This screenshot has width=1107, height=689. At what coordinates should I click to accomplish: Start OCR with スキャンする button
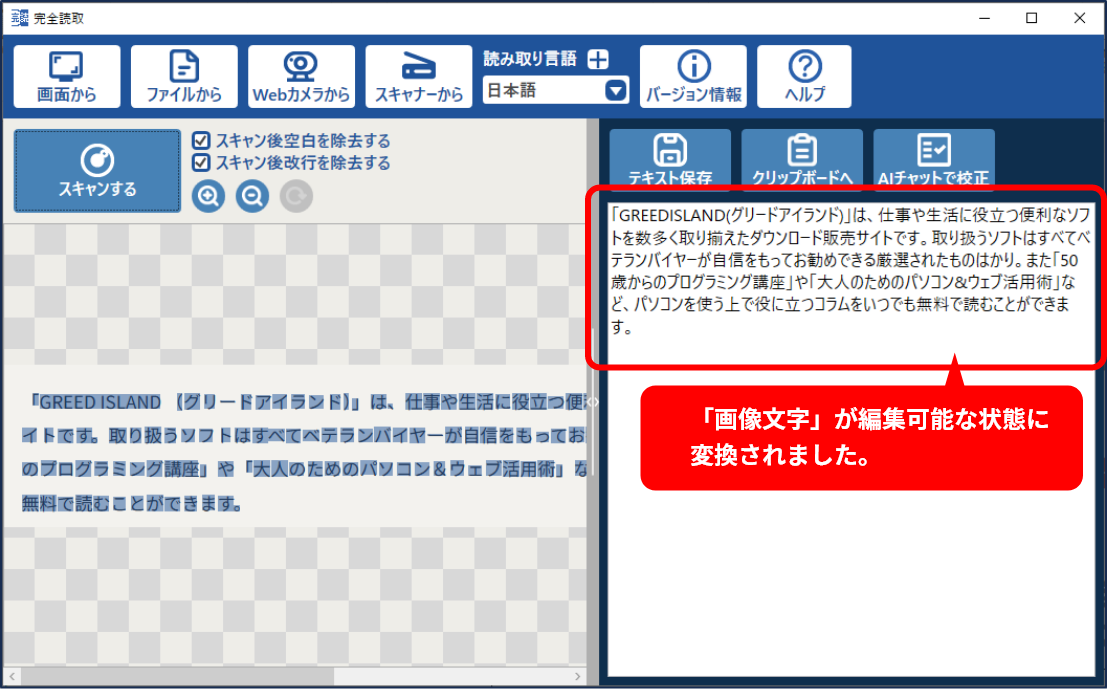point(97,171)
